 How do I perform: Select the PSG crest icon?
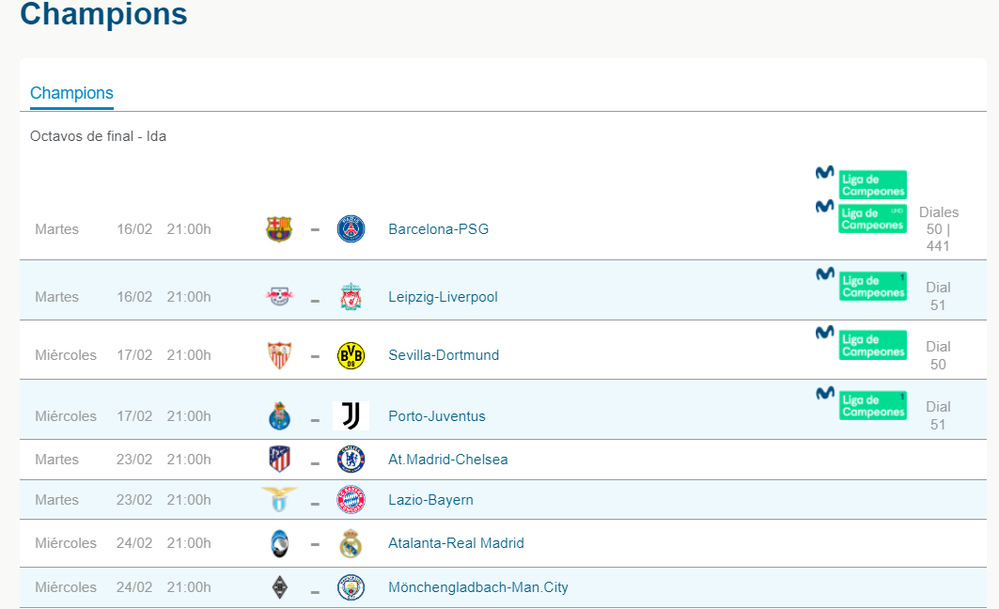click(351, 228)
